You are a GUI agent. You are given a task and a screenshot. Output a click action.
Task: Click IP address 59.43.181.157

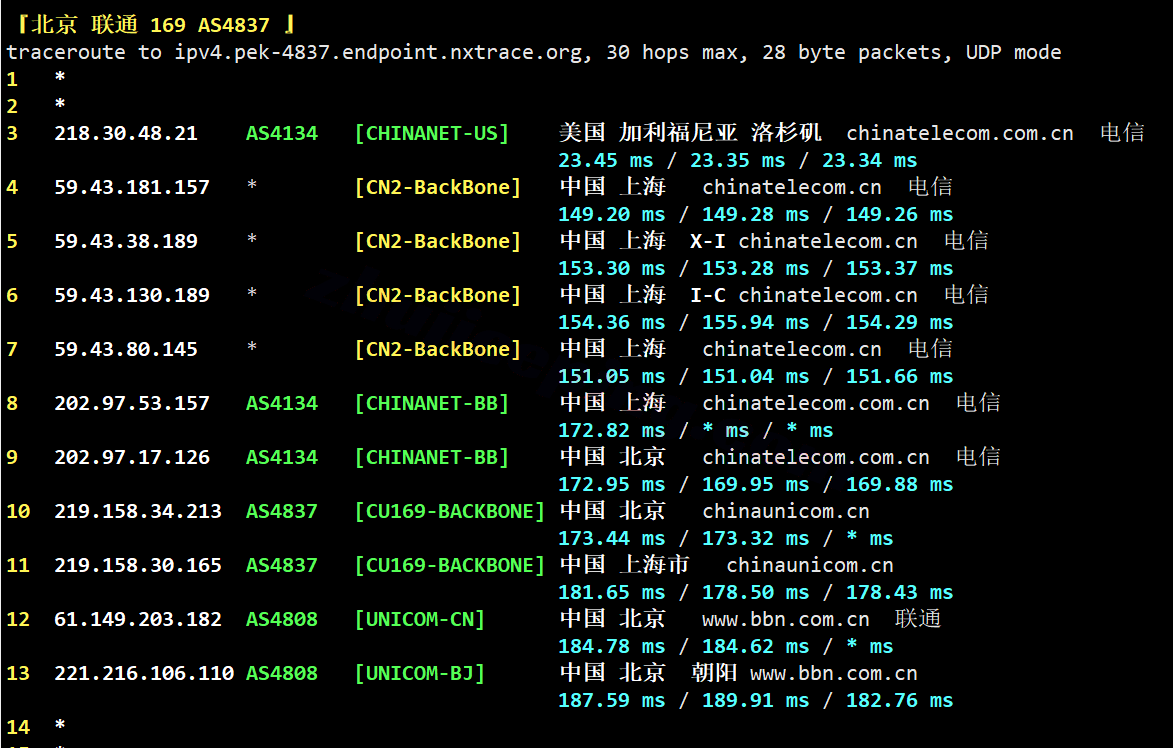coord(132,187)
